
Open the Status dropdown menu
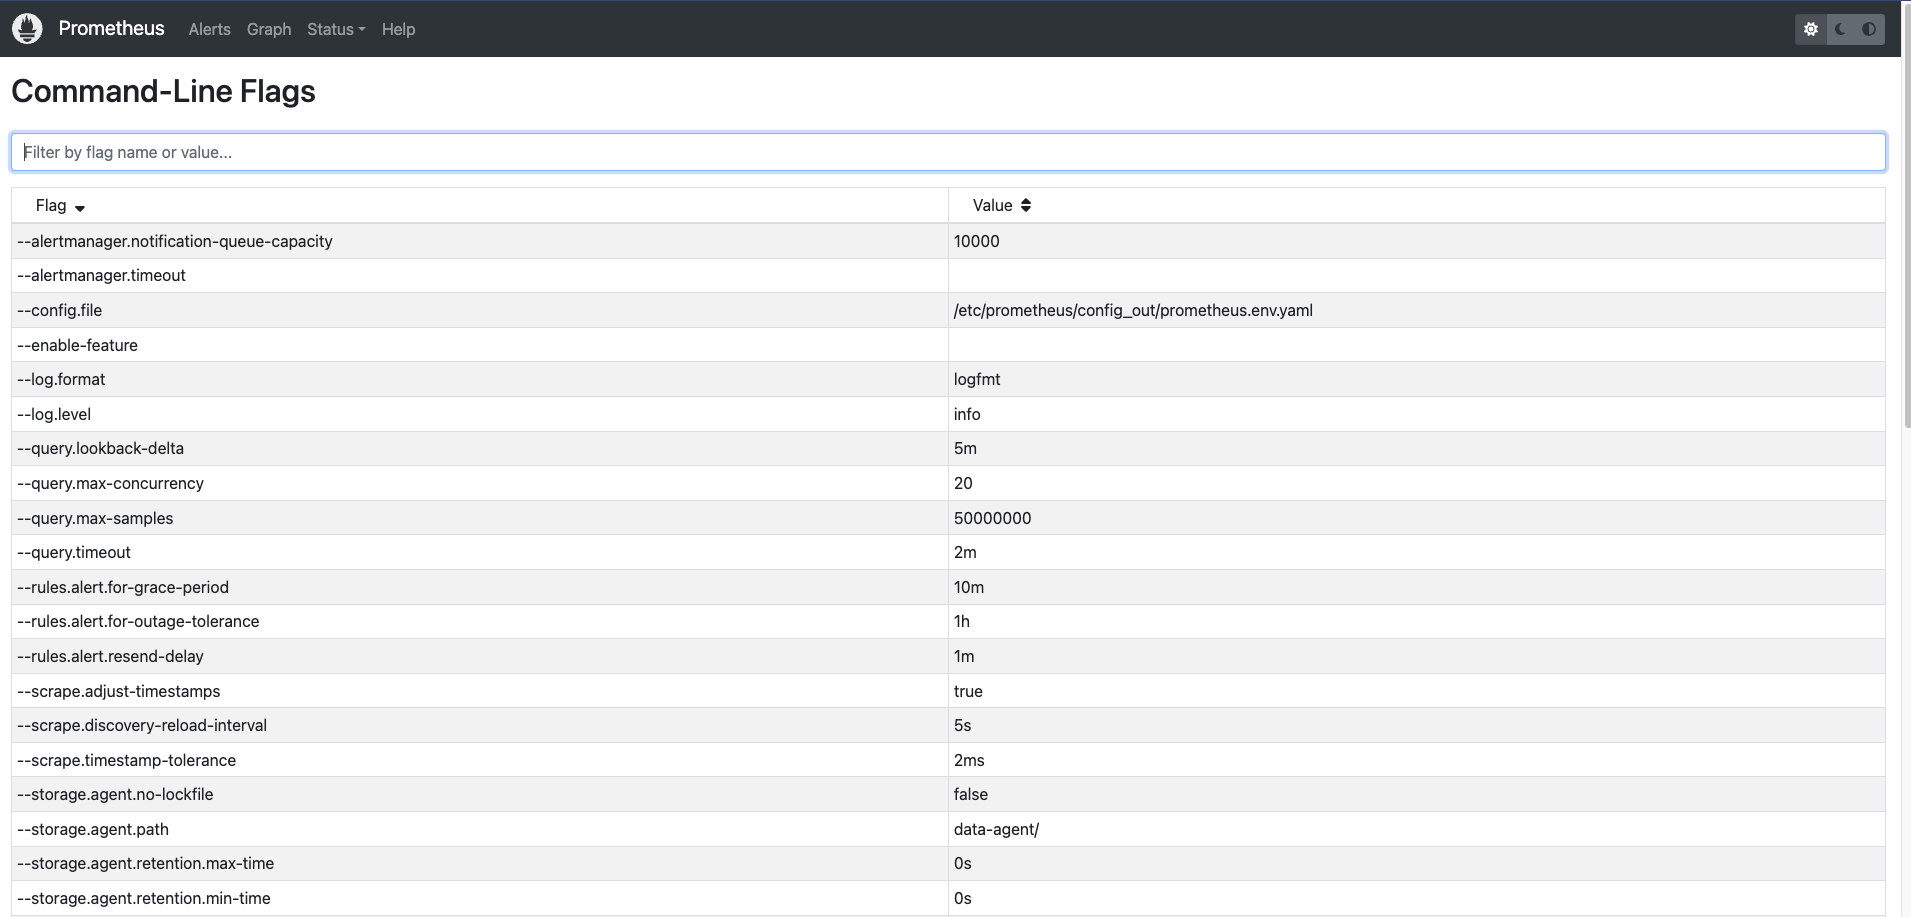click(336, 29)
